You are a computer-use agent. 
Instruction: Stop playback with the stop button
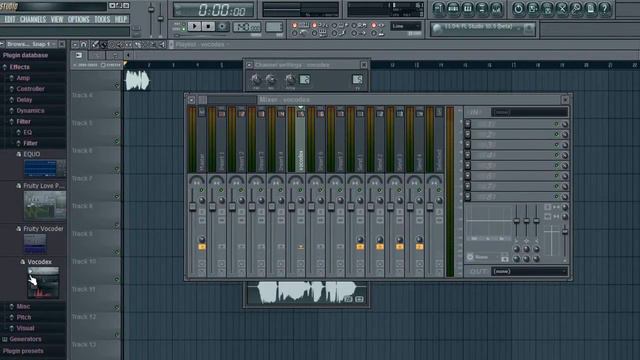tap(208, 27)
